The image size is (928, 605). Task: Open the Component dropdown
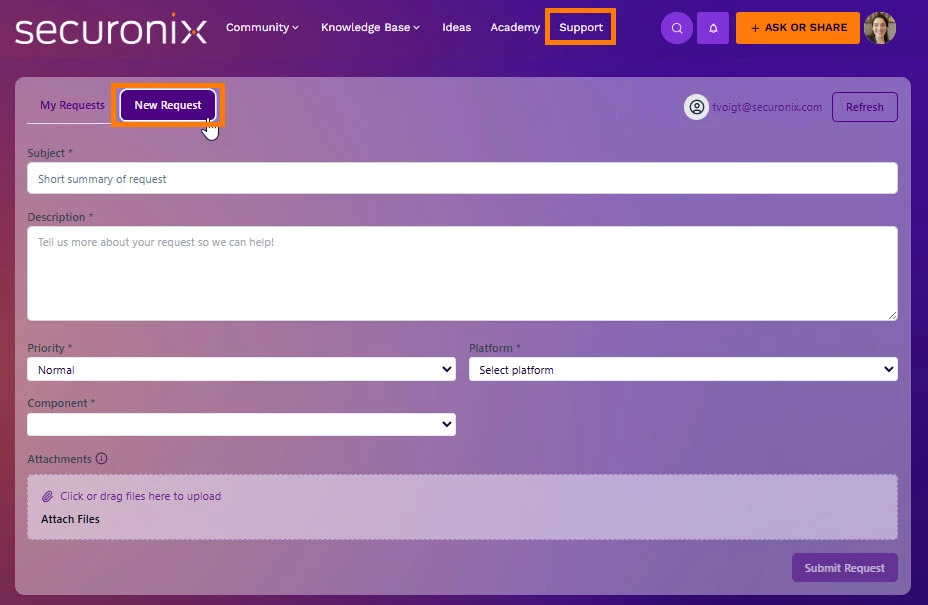click(241, 424)
